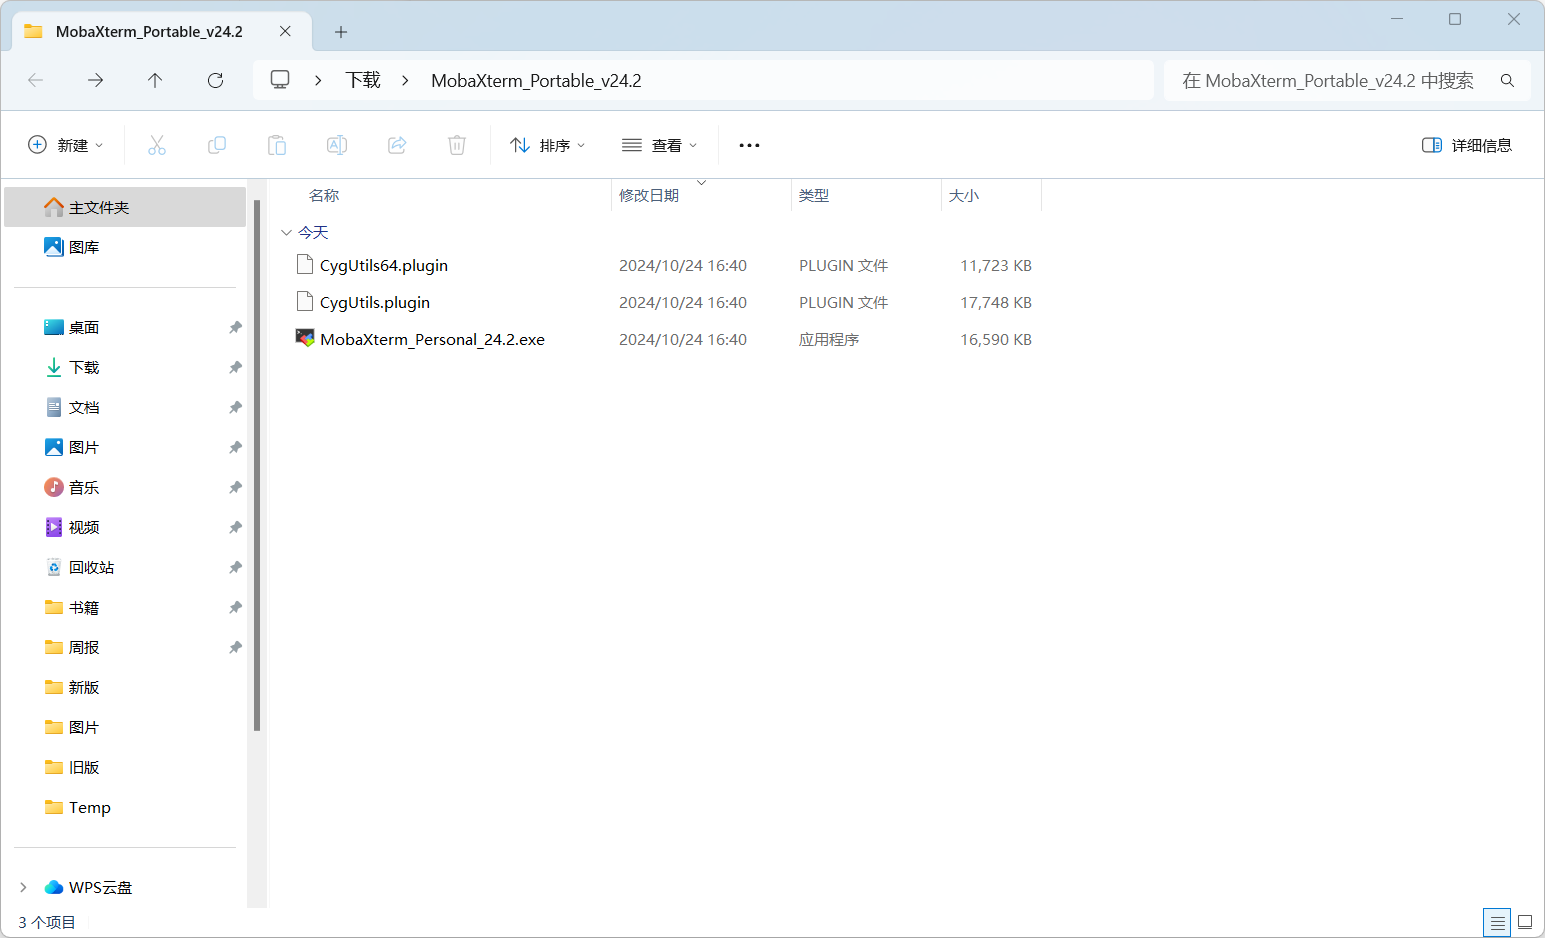Click the Paste clipboard icon
Viewport: 1545px width, 938px height.
point(277,145)
